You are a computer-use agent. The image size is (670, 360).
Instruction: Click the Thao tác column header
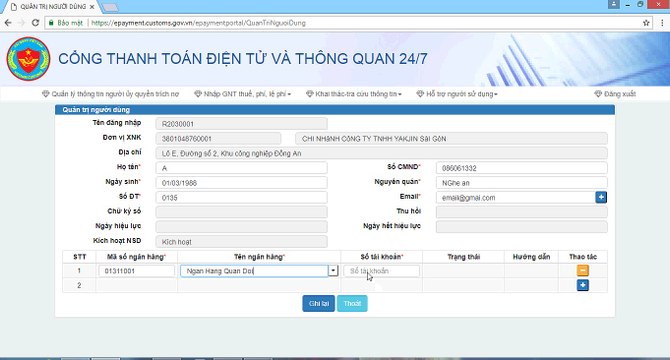pos(583,257)
